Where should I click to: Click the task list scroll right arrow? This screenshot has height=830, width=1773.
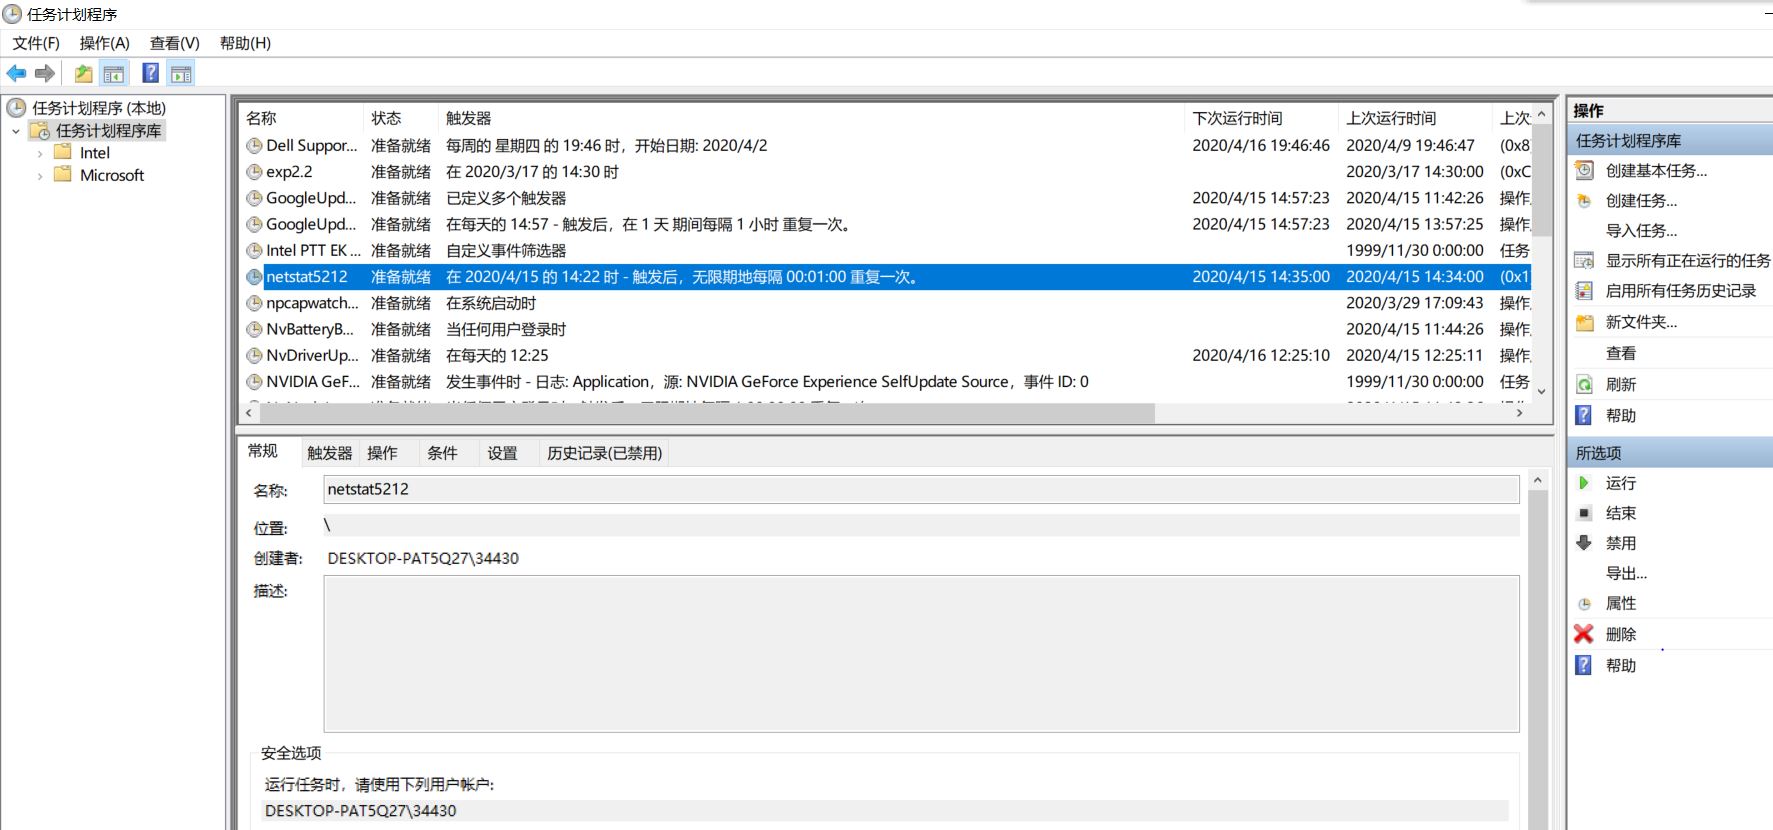click(1520, 413)
